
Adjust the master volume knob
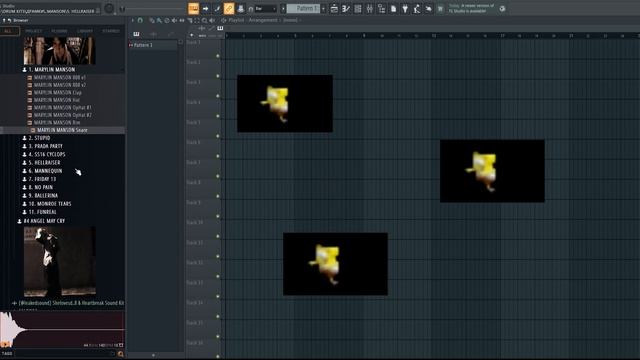(x=109, y=9)
